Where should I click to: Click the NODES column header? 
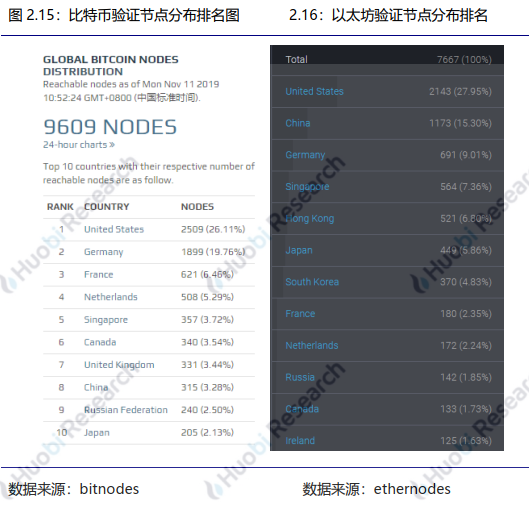pyautogui.click(x=197, y=207)
